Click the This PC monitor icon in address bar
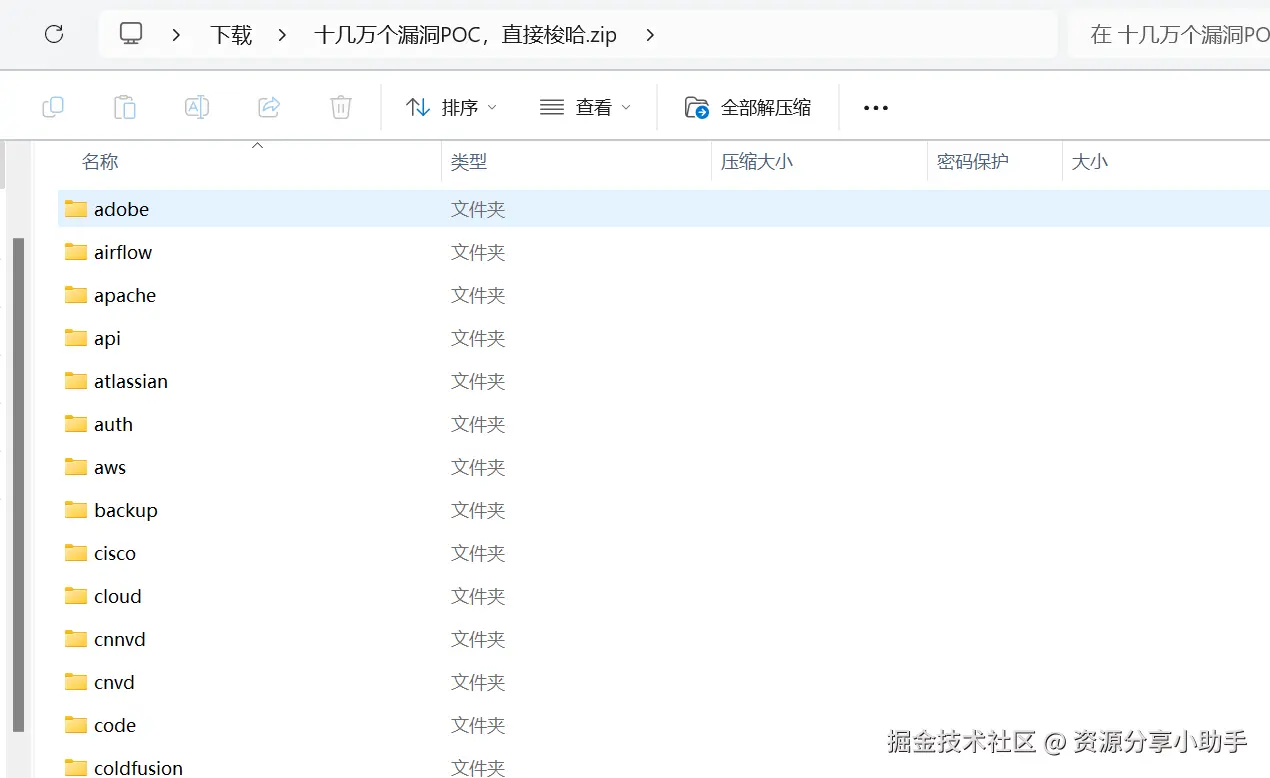Viewport: 1270px width, 778px height. click(x=131, y=34)
